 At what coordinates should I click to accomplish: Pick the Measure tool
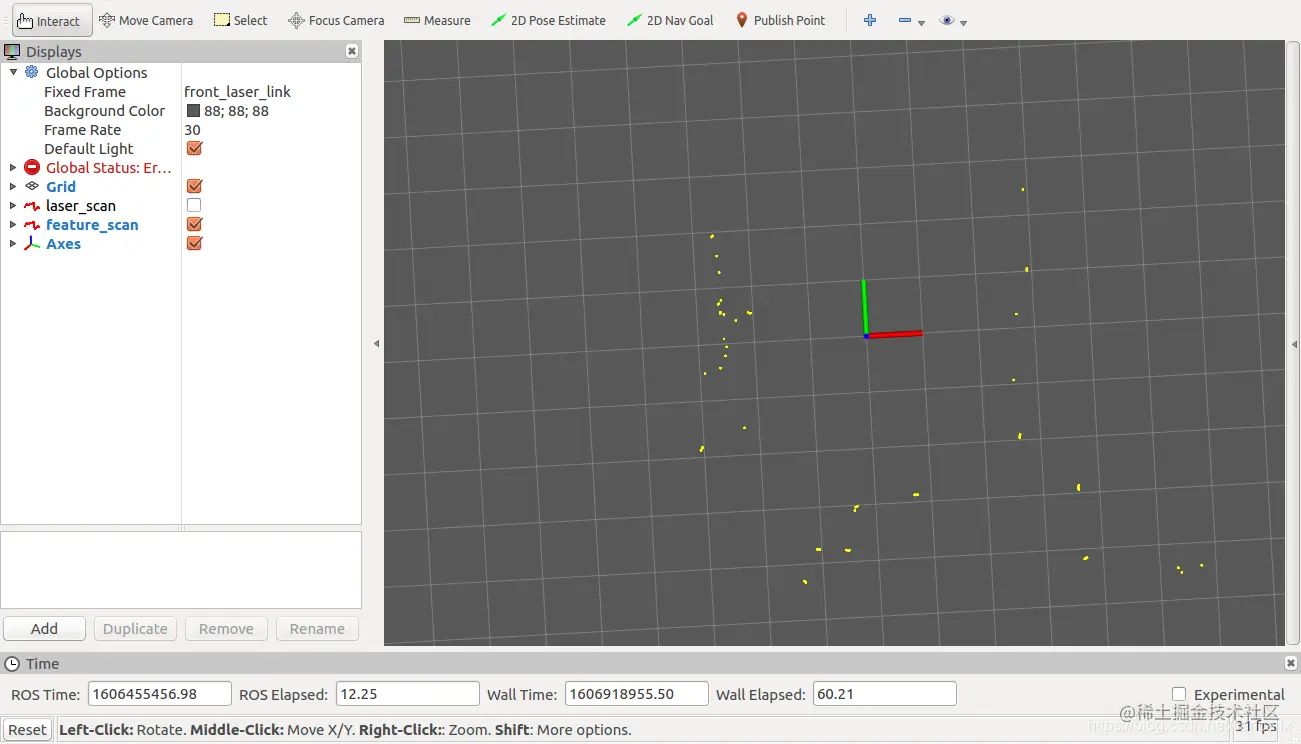coord(437,20)
